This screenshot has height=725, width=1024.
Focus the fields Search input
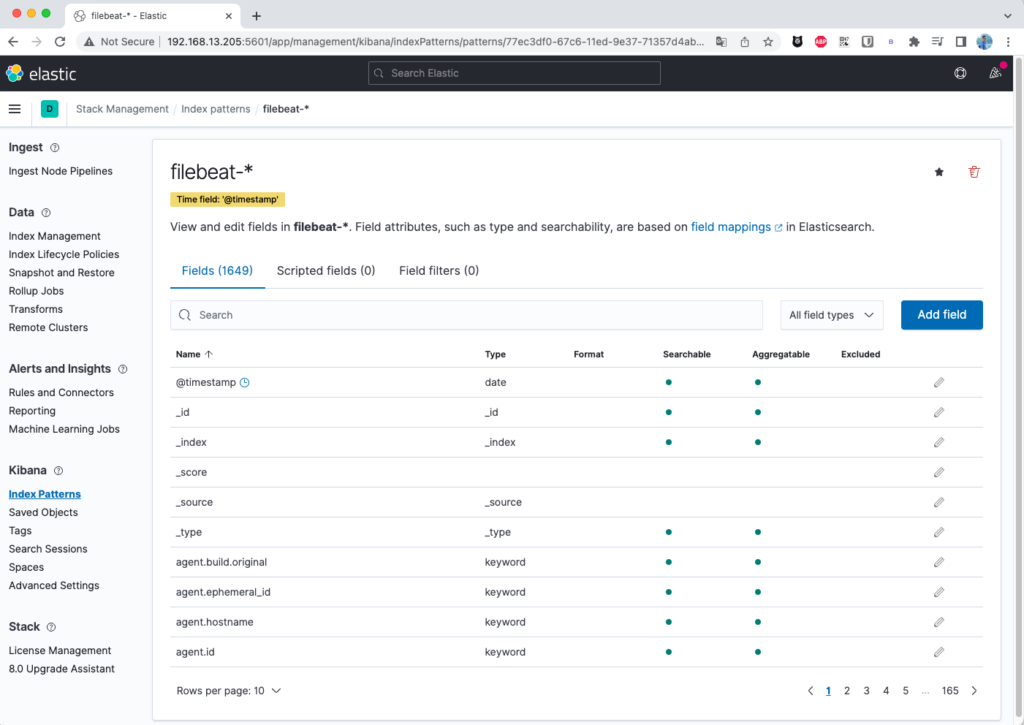[x=466, y=315]
